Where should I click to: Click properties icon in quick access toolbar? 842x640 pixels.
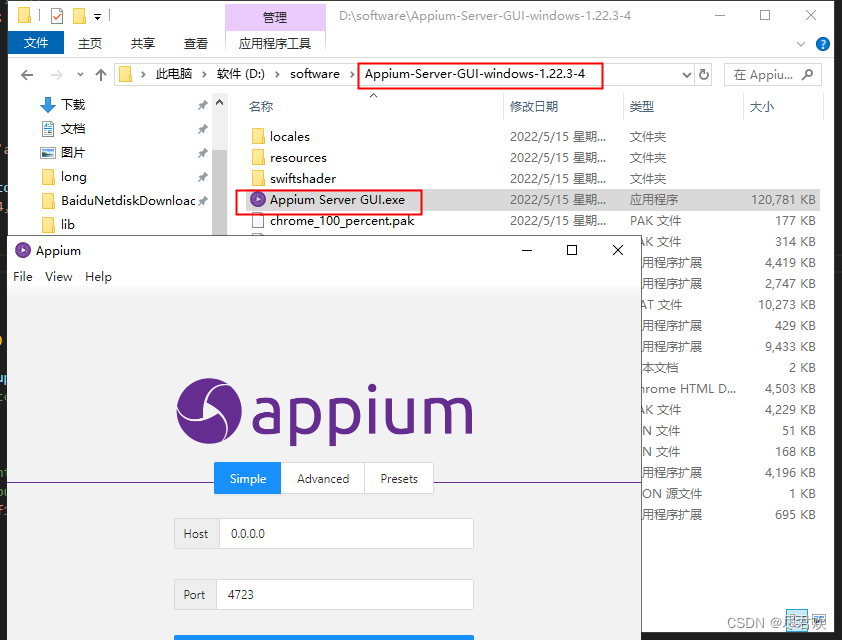click(x=56, y=16)
